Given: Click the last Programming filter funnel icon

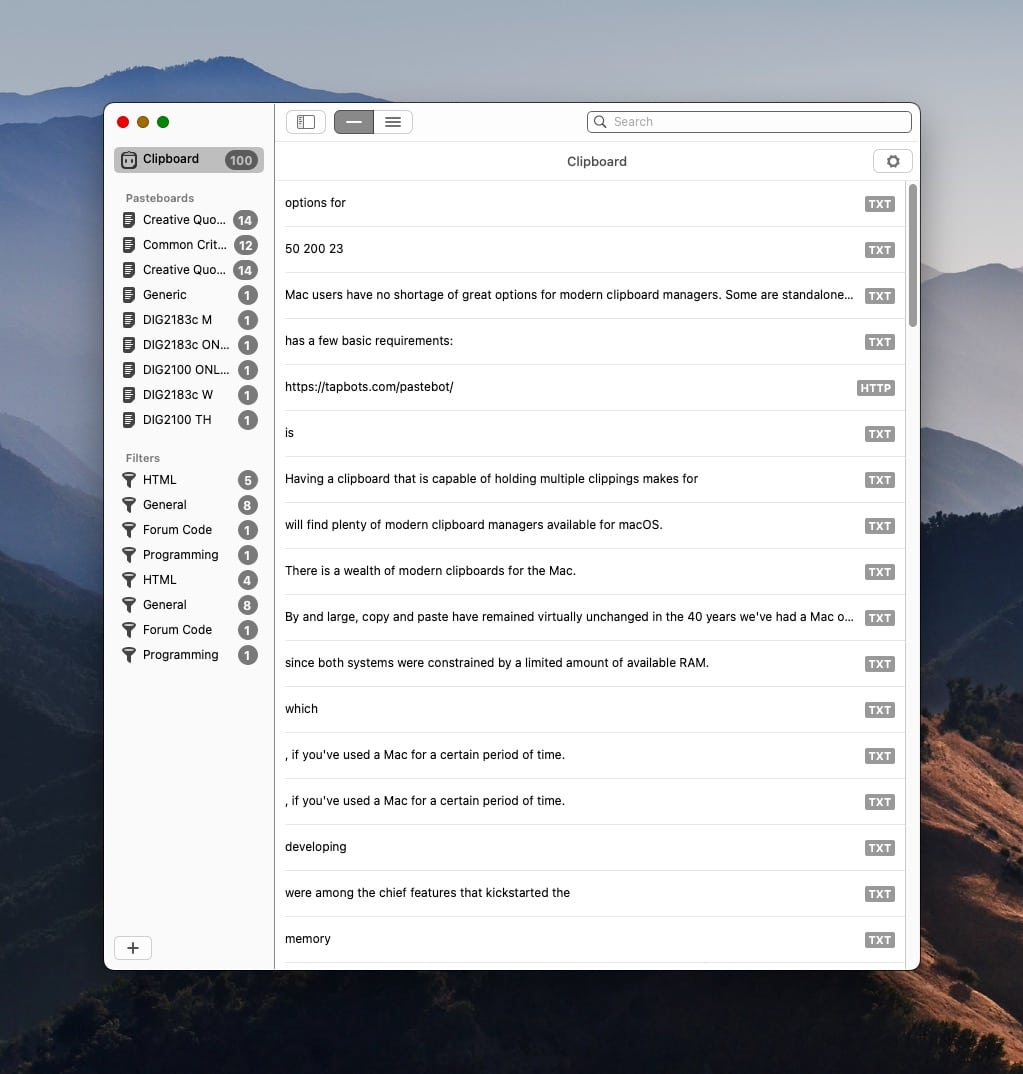Looking at the screenshot, I should [x=129, y=655].
